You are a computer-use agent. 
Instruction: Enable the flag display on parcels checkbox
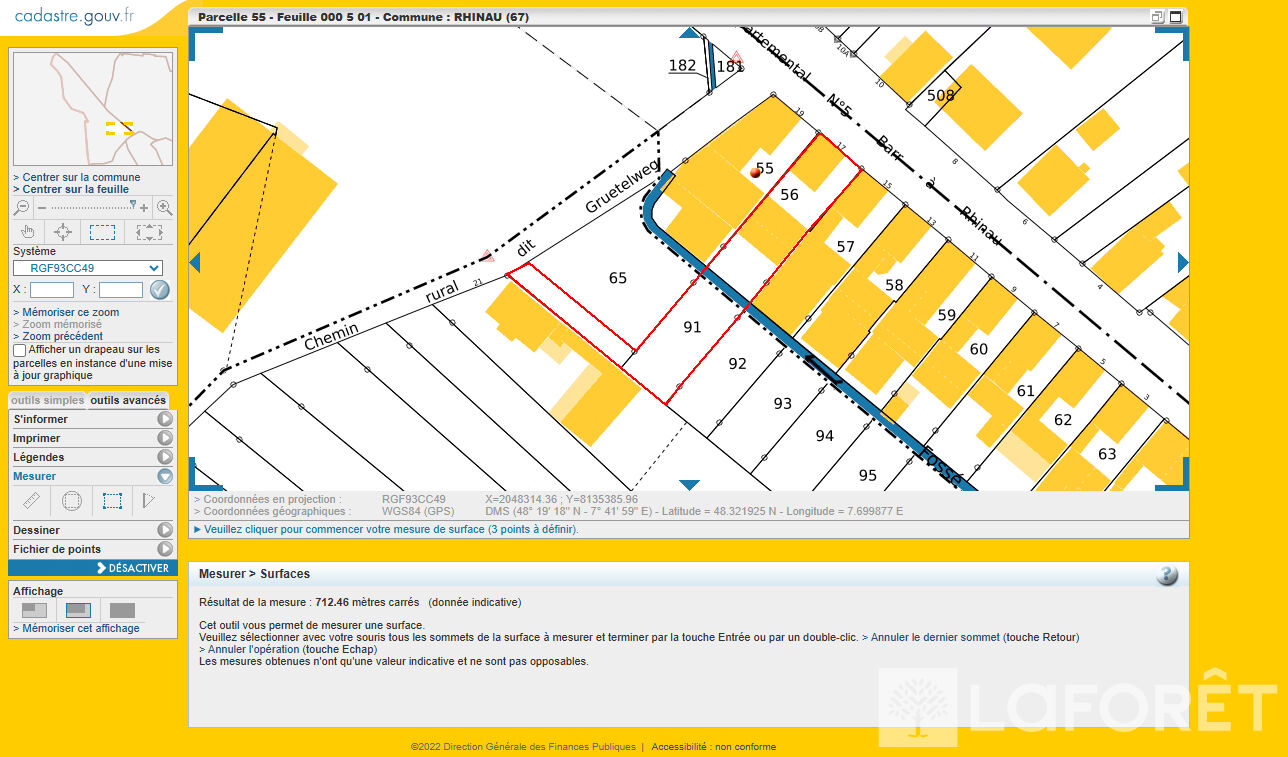pyautogui.click(x=19, y=350)
